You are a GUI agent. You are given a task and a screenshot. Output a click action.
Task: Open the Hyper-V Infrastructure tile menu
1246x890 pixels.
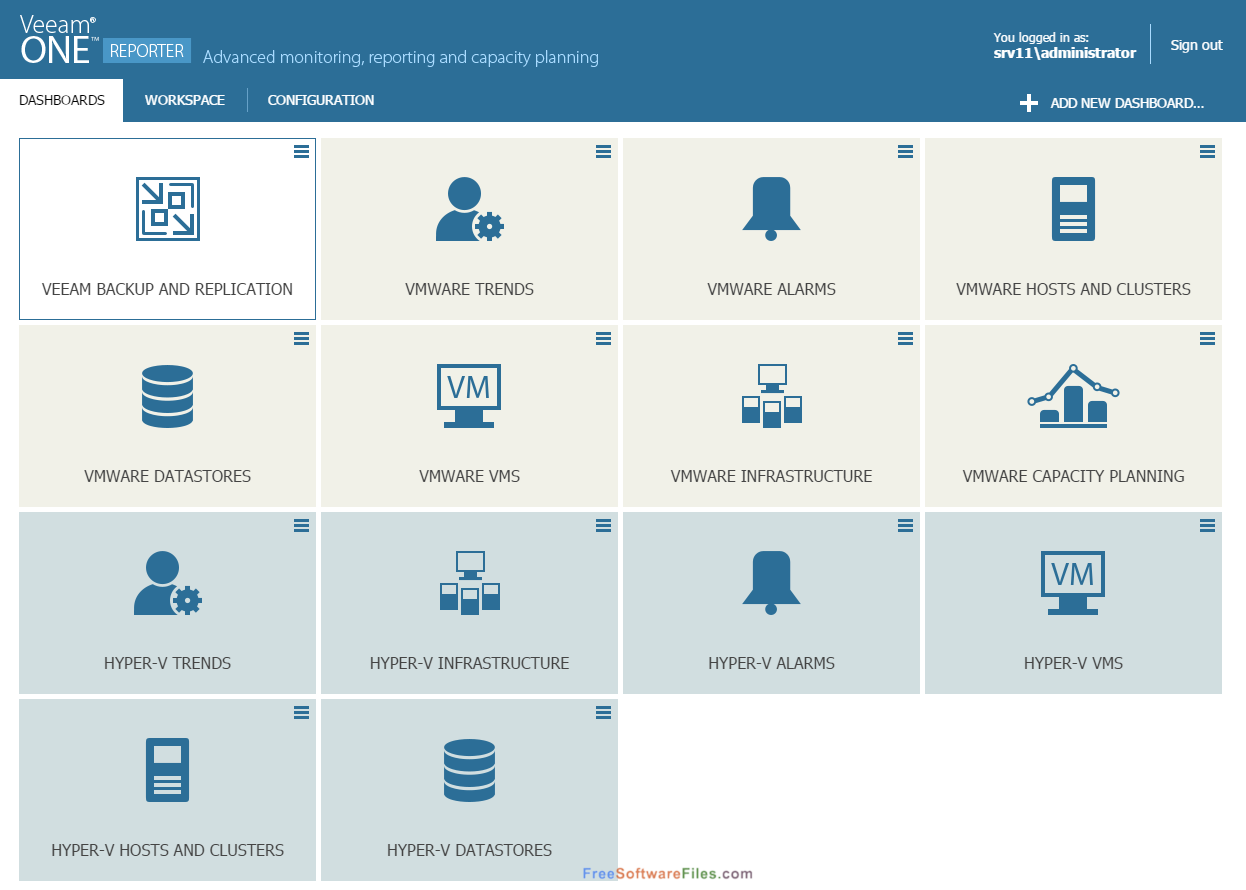point(603,525)
